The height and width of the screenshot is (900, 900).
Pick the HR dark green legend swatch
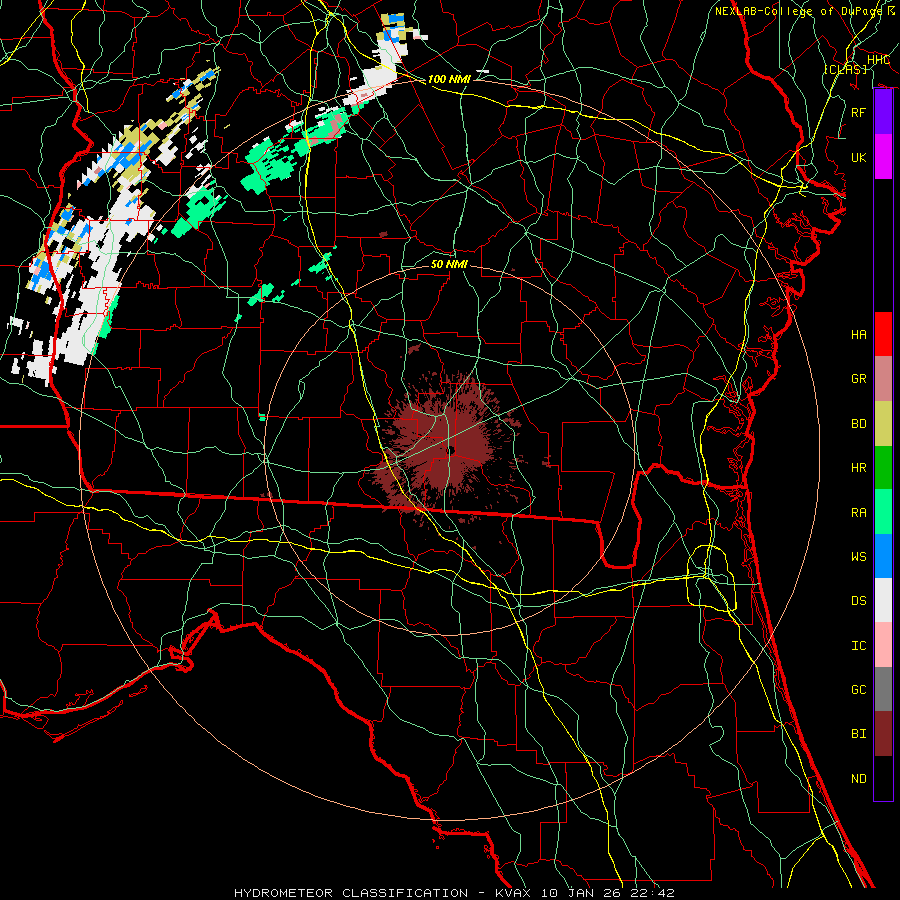(x=883, y=467)
